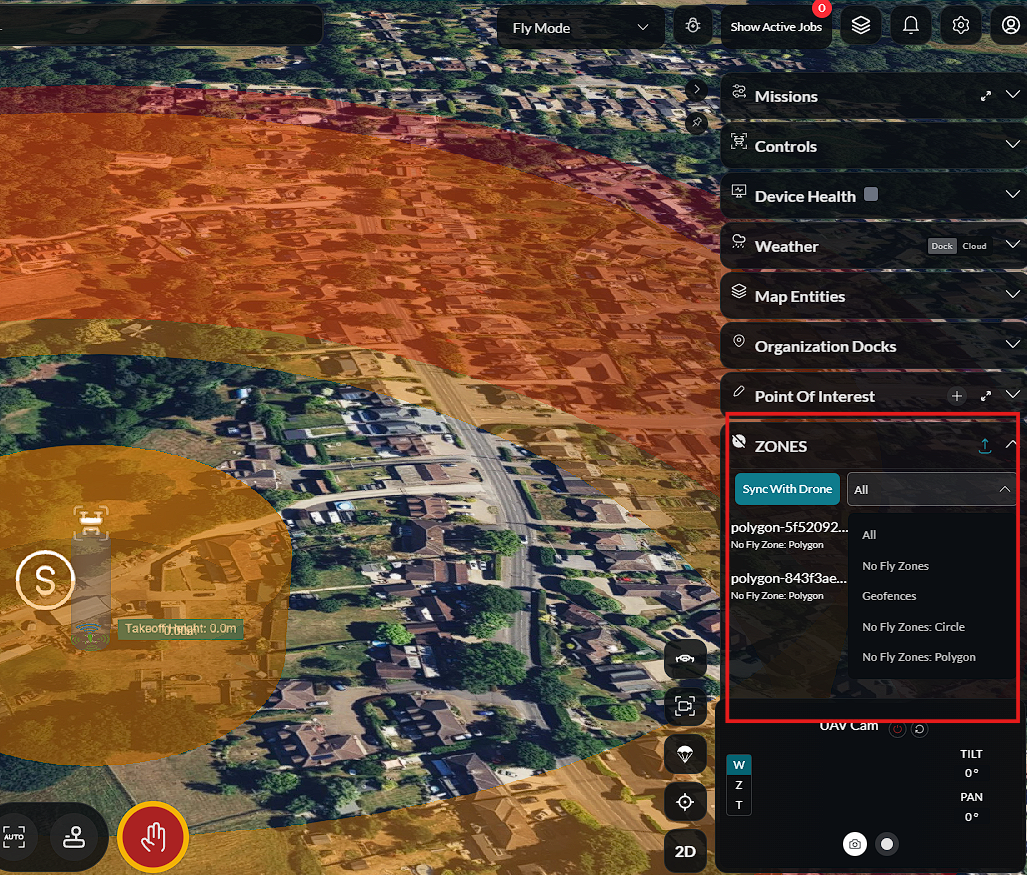Click the drone view button above camera-frame icon
1027x875 pixels.
685,659
